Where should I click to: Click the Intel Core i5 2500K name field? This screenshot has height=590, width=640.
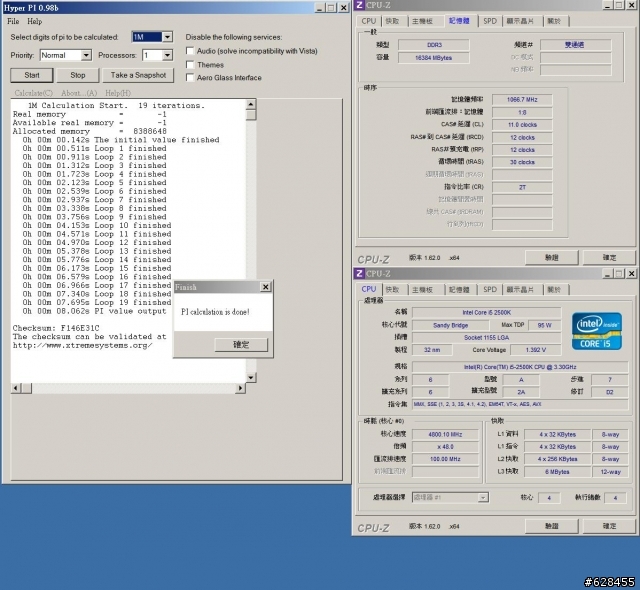[x=486, y=313]
